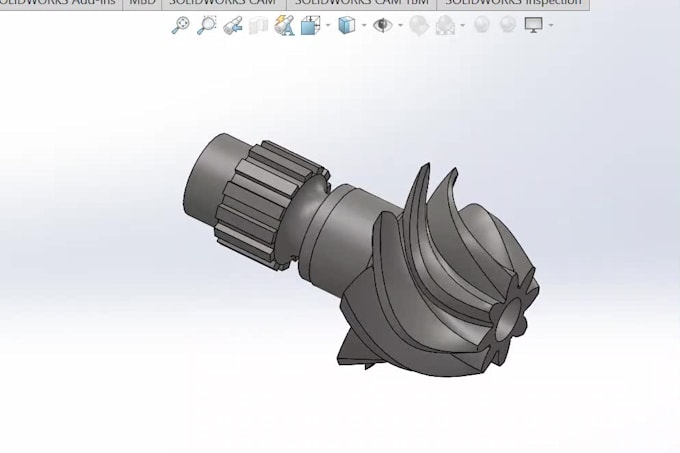The height and width of the screenshot is (453, 680).
Task: Click the Apply Scene icon
Action: point(445,25)
